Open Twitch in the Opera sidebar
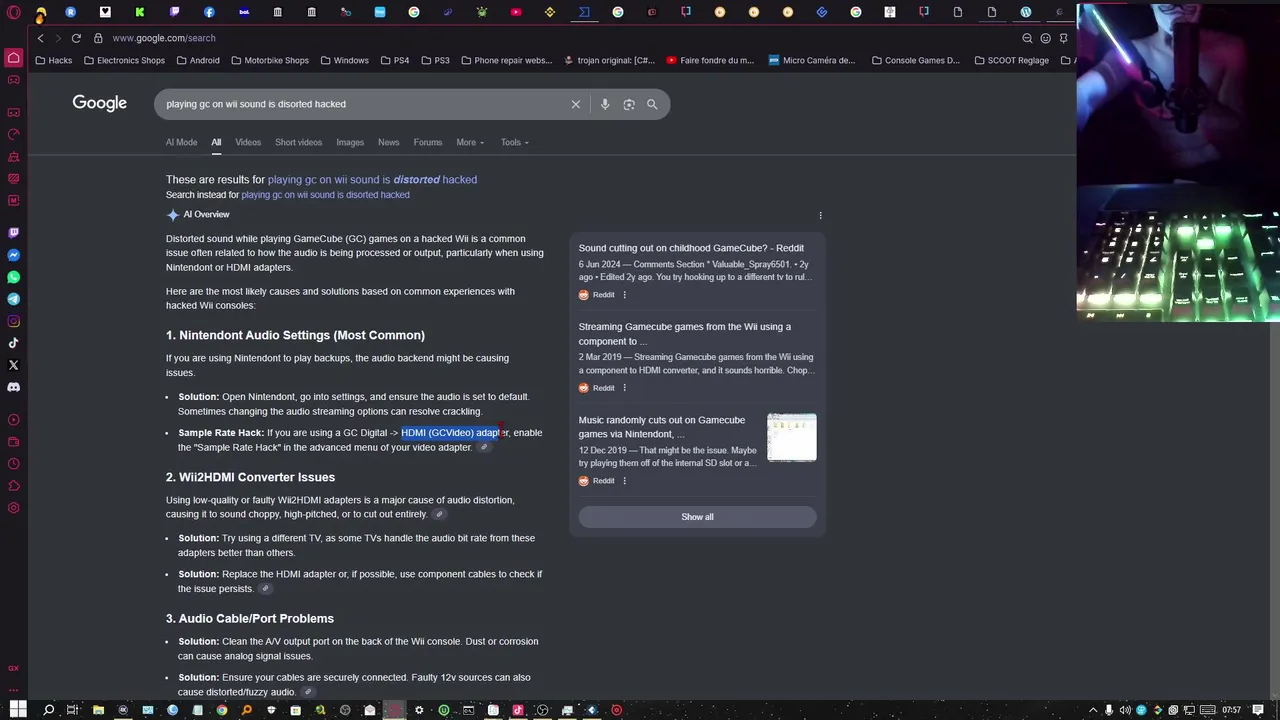 coord(14,233)
